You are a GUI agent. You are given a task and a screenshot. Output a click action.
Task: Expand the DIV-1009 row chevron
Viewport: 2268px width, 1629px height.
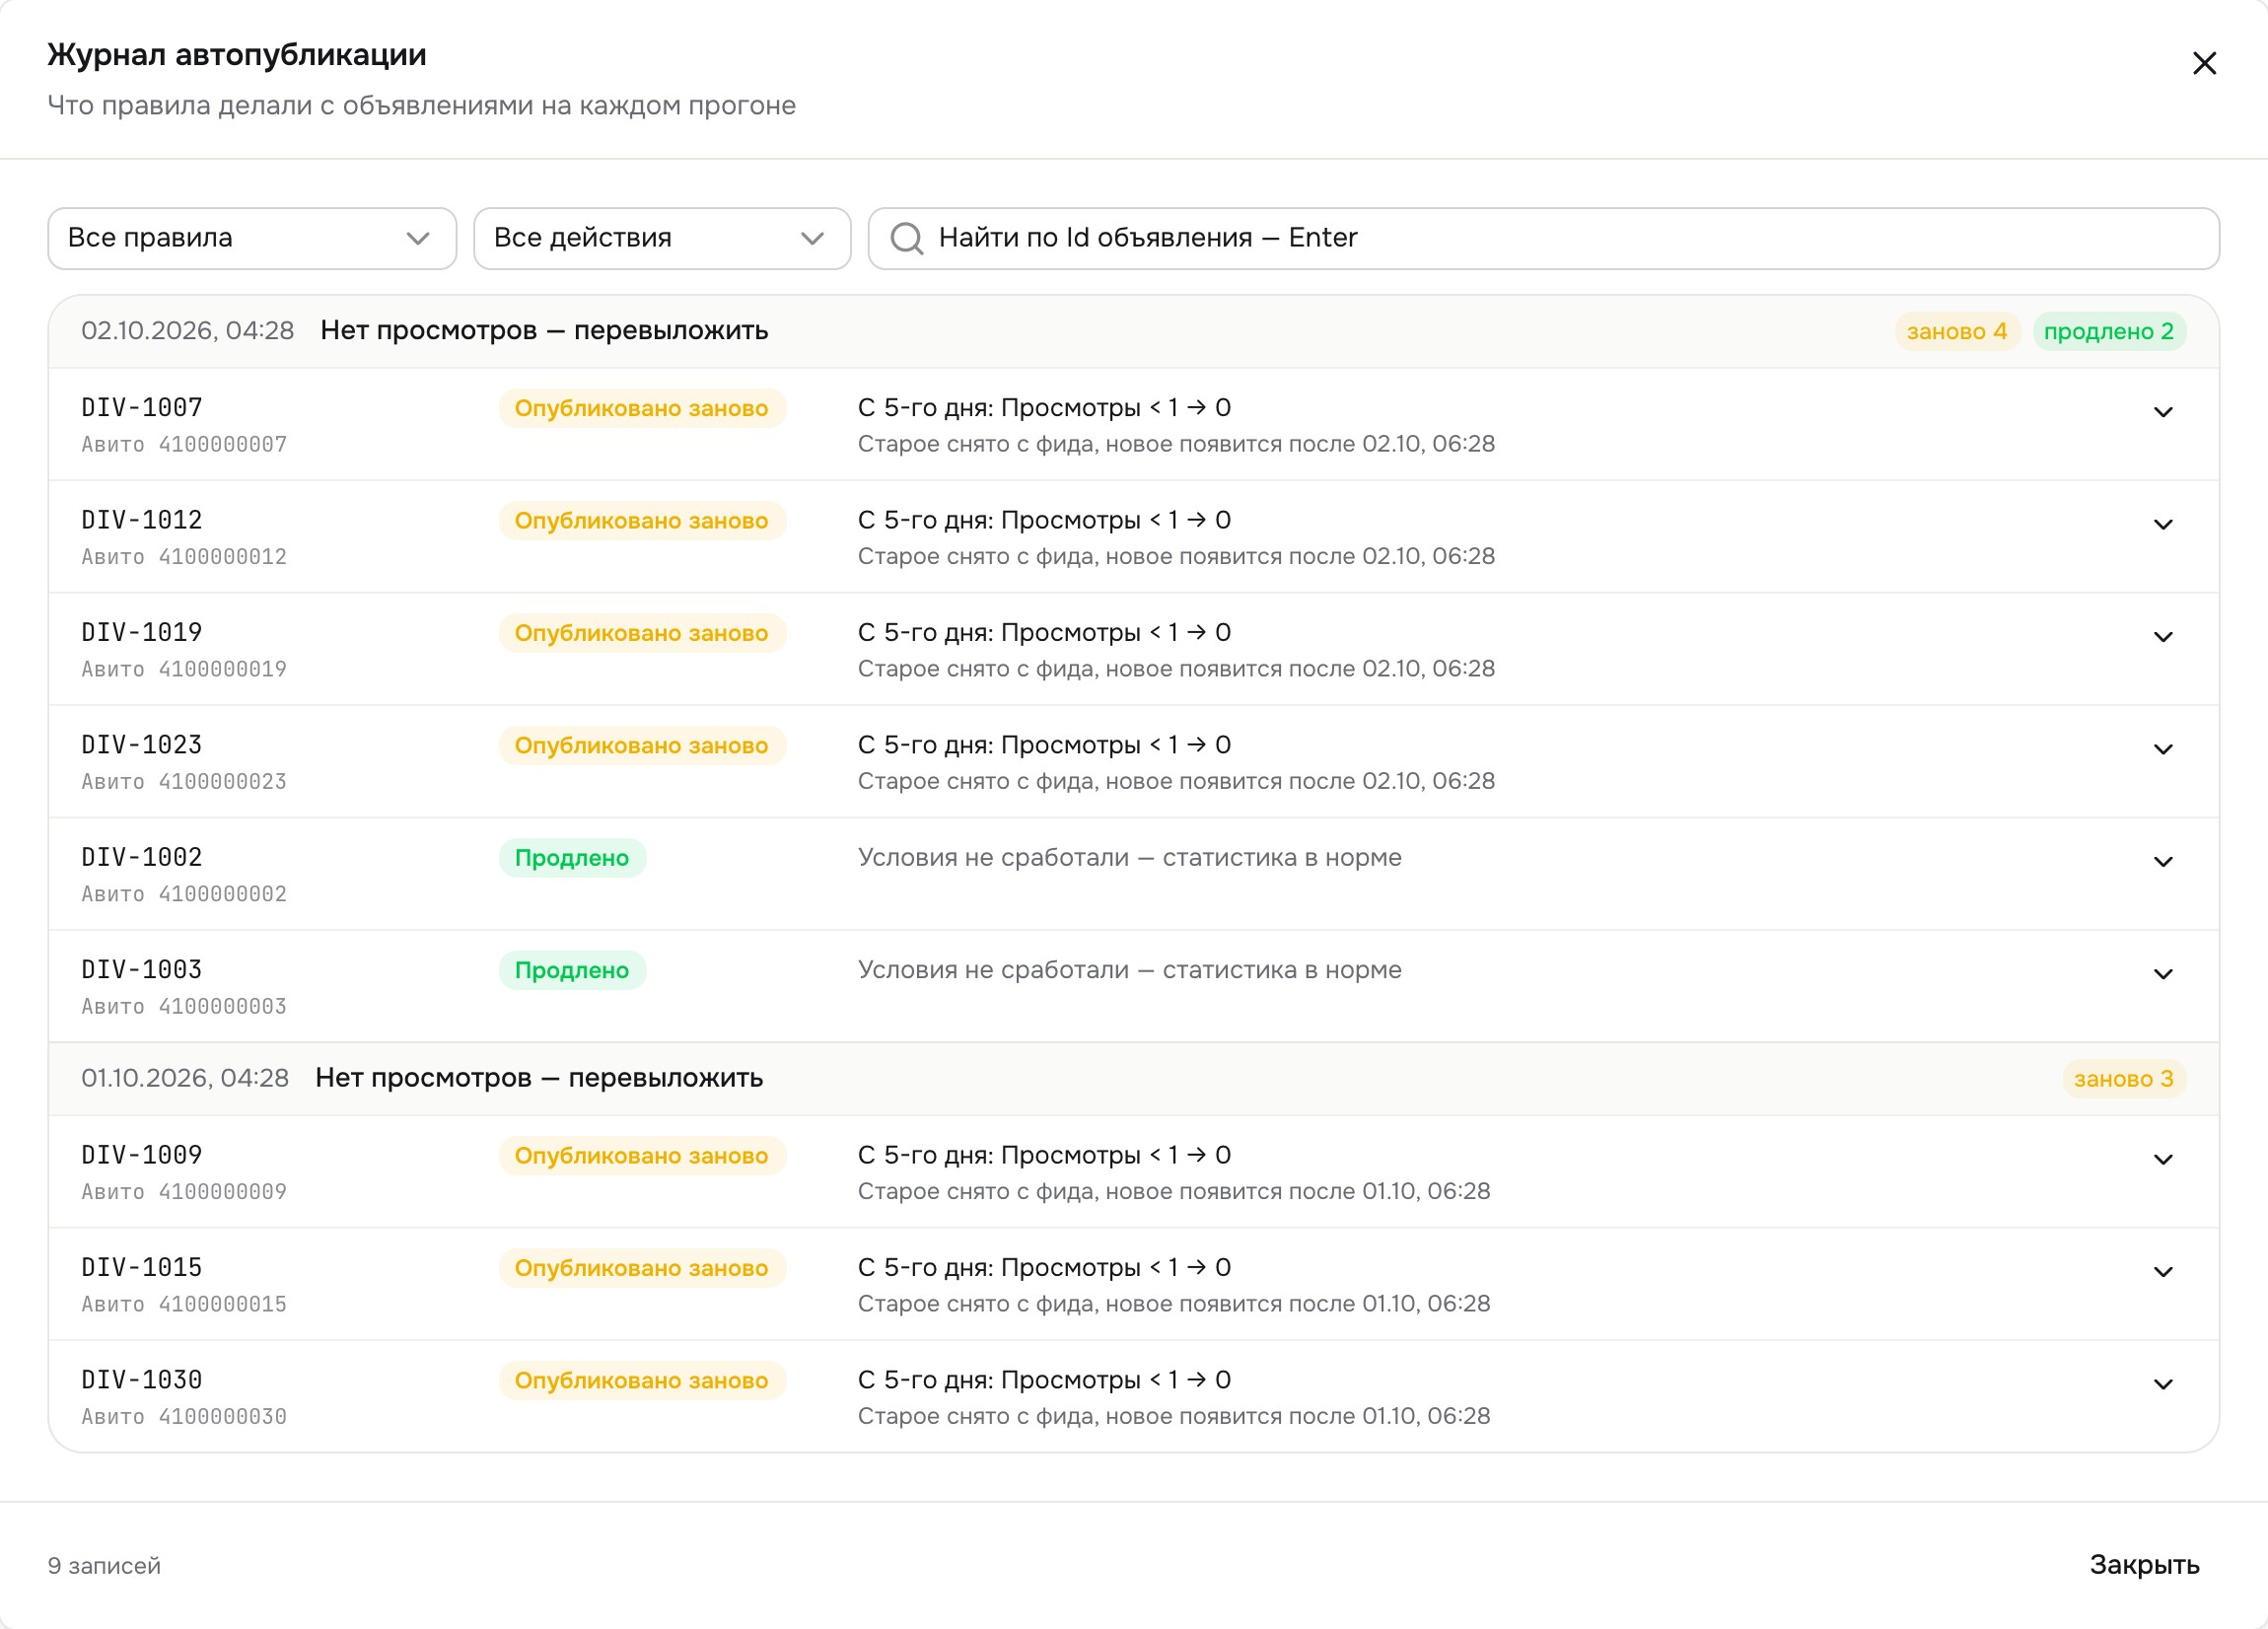pyautogui.click(x=2163, y=1159)
